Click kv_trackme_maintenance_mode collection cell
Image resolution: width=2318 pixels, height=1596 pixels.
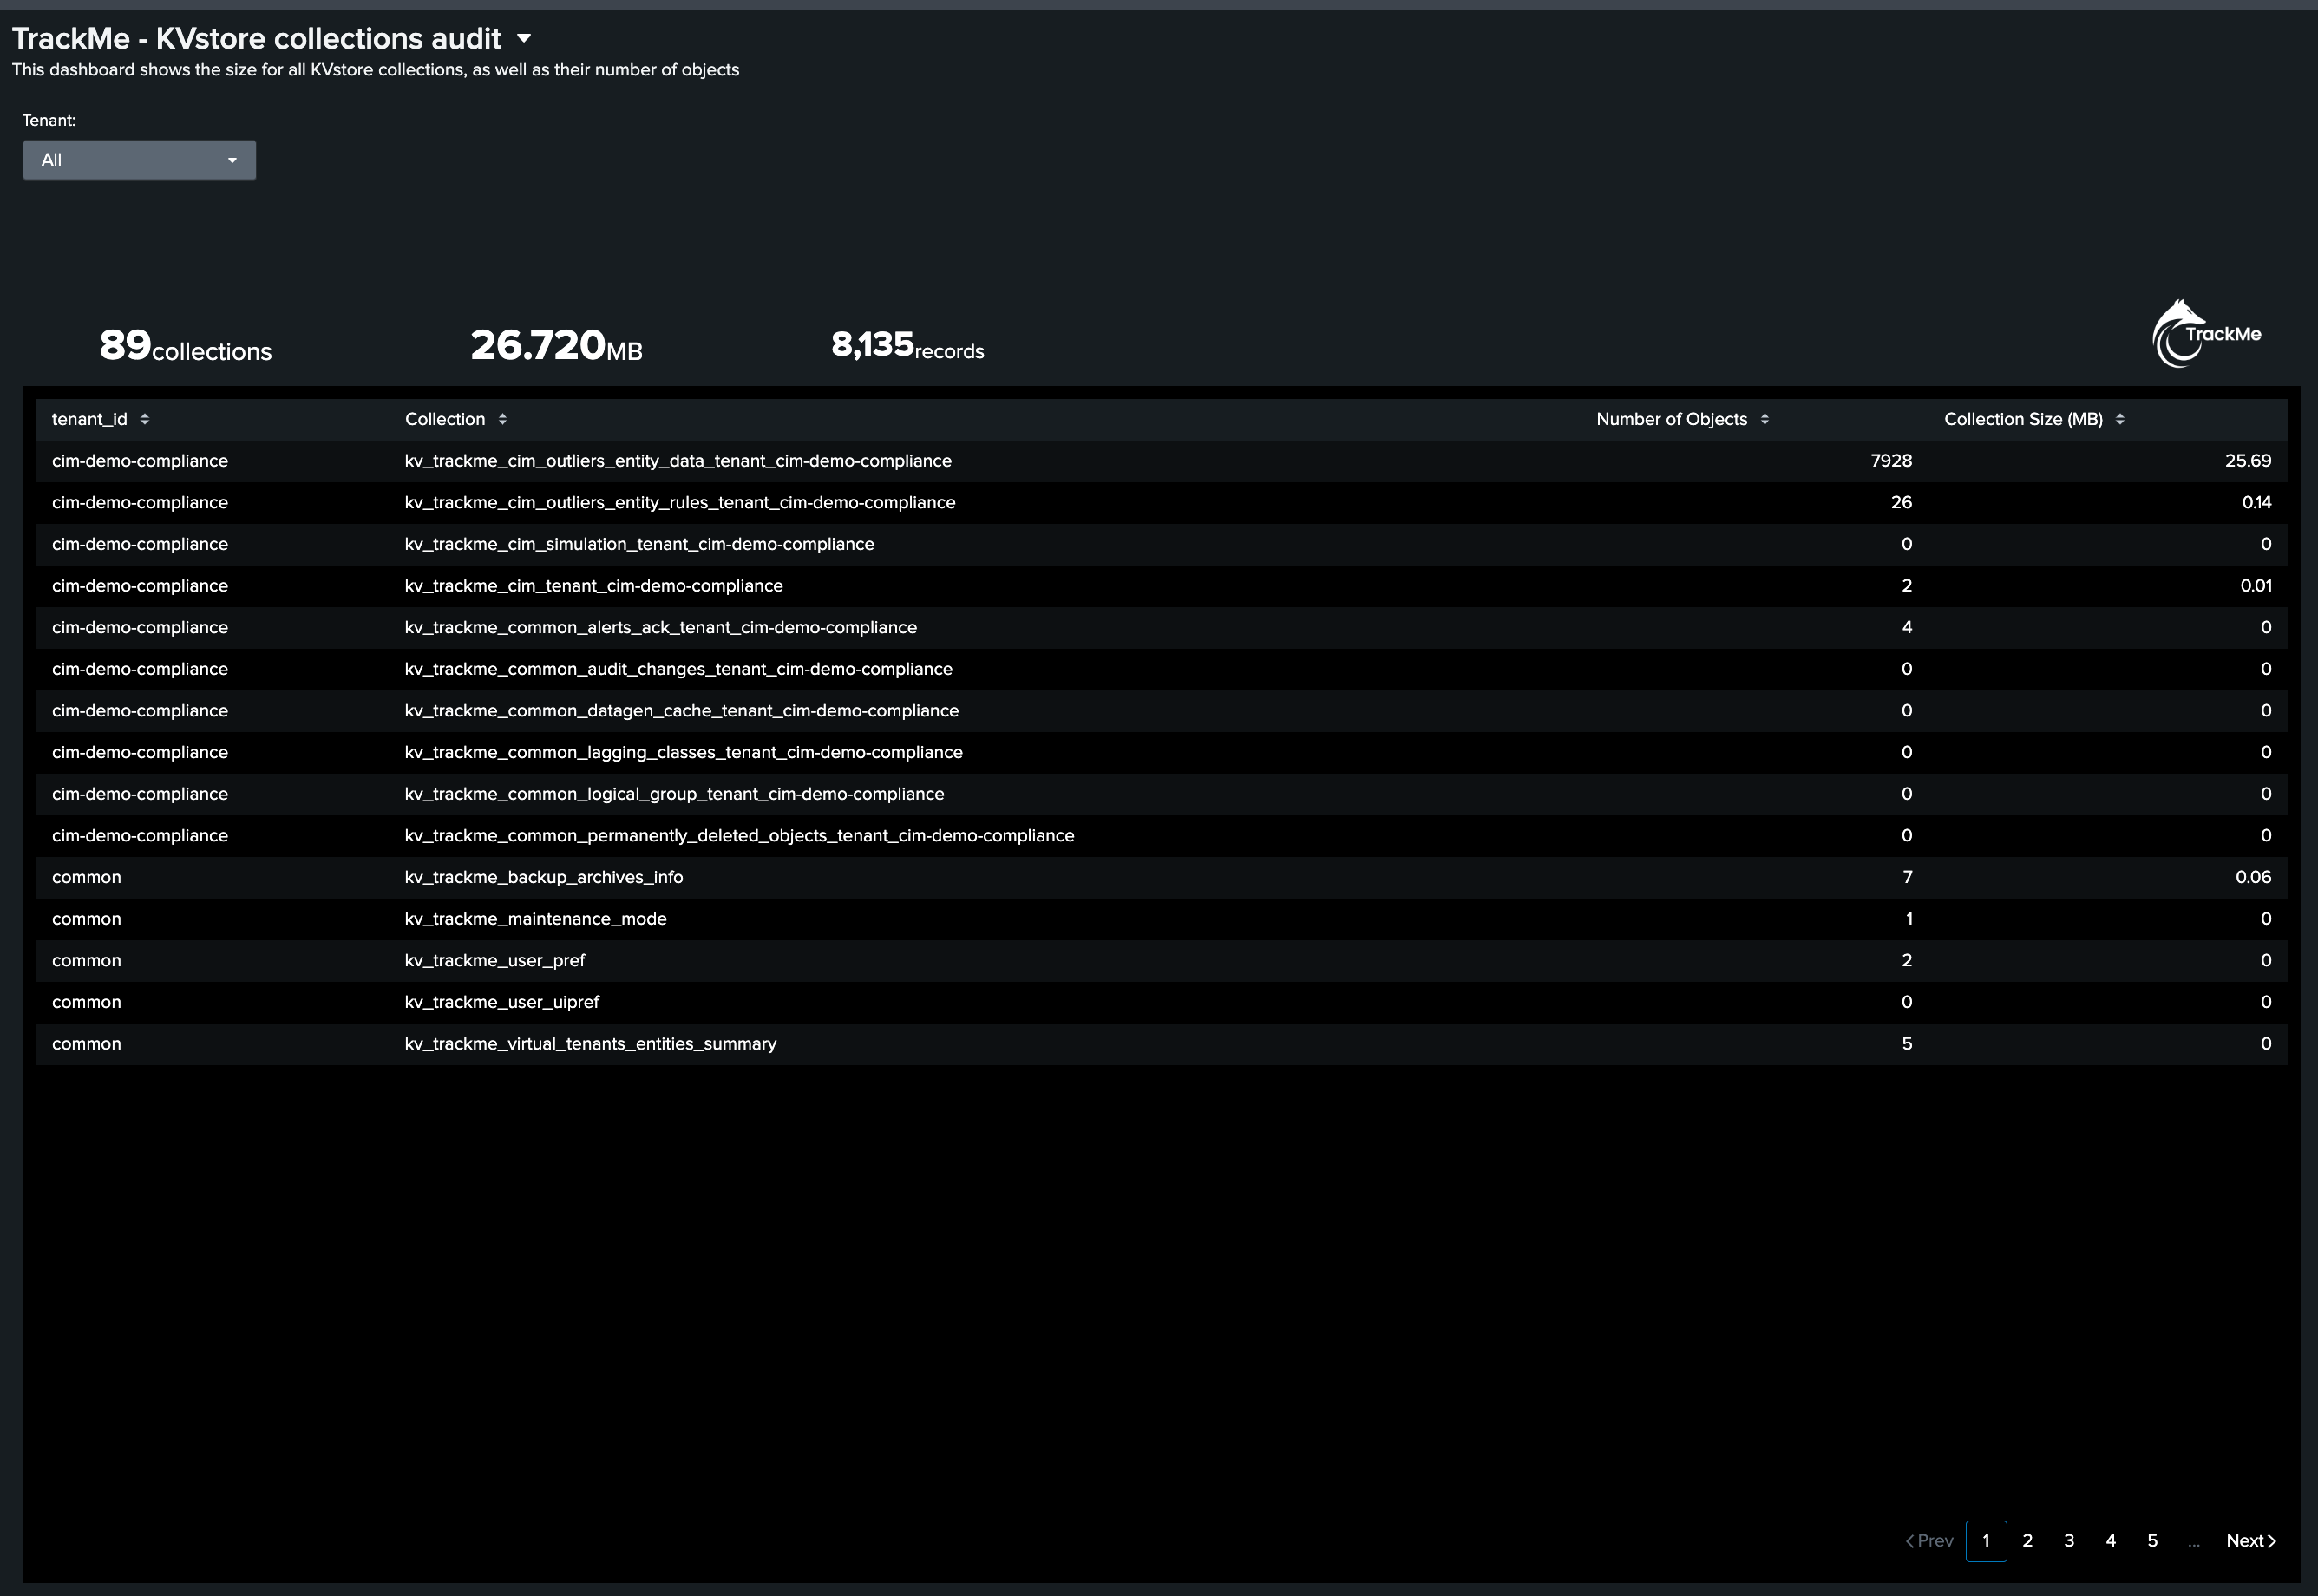tap(535, 919)
